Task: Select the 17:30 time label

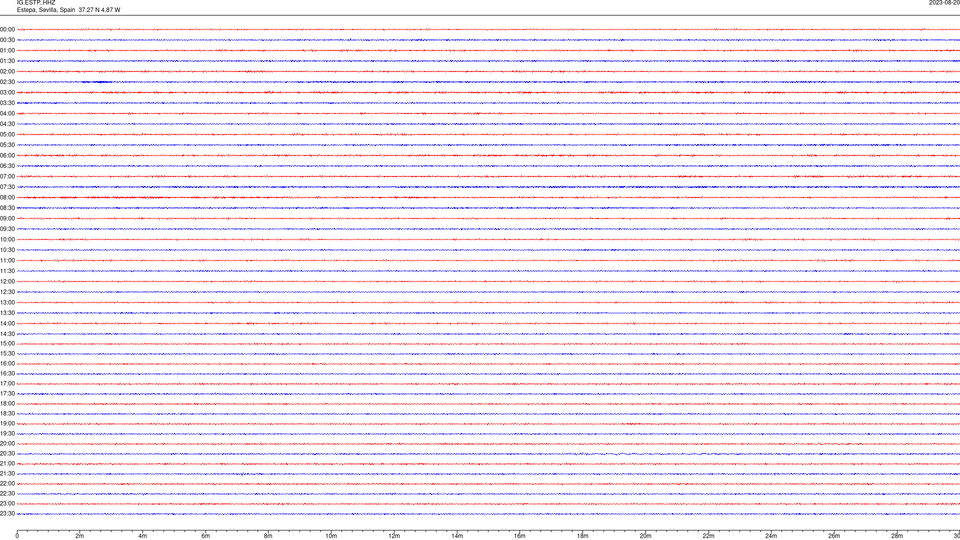Action: click(x=7, y=394)
